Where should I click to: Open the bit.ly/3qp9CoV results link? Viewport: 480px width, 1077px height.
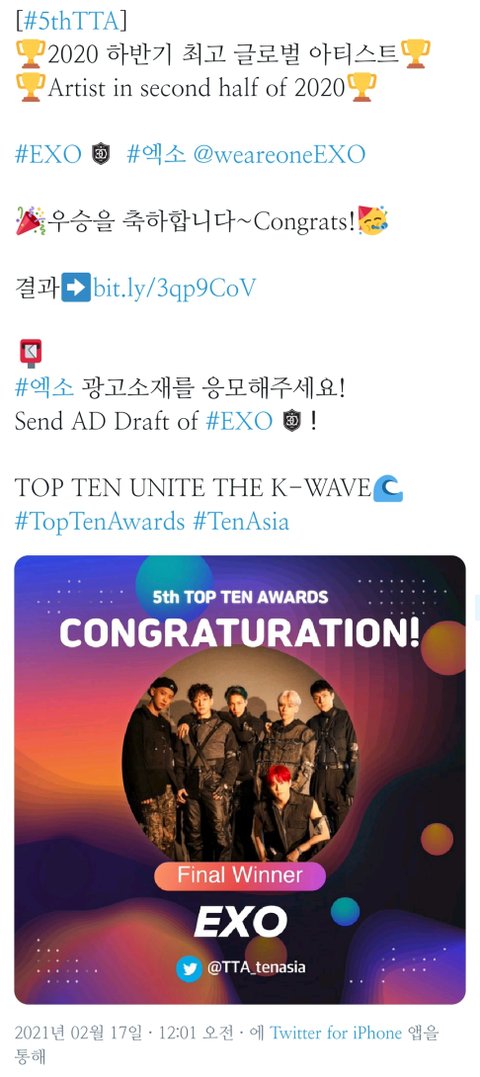tap(174, 288)
